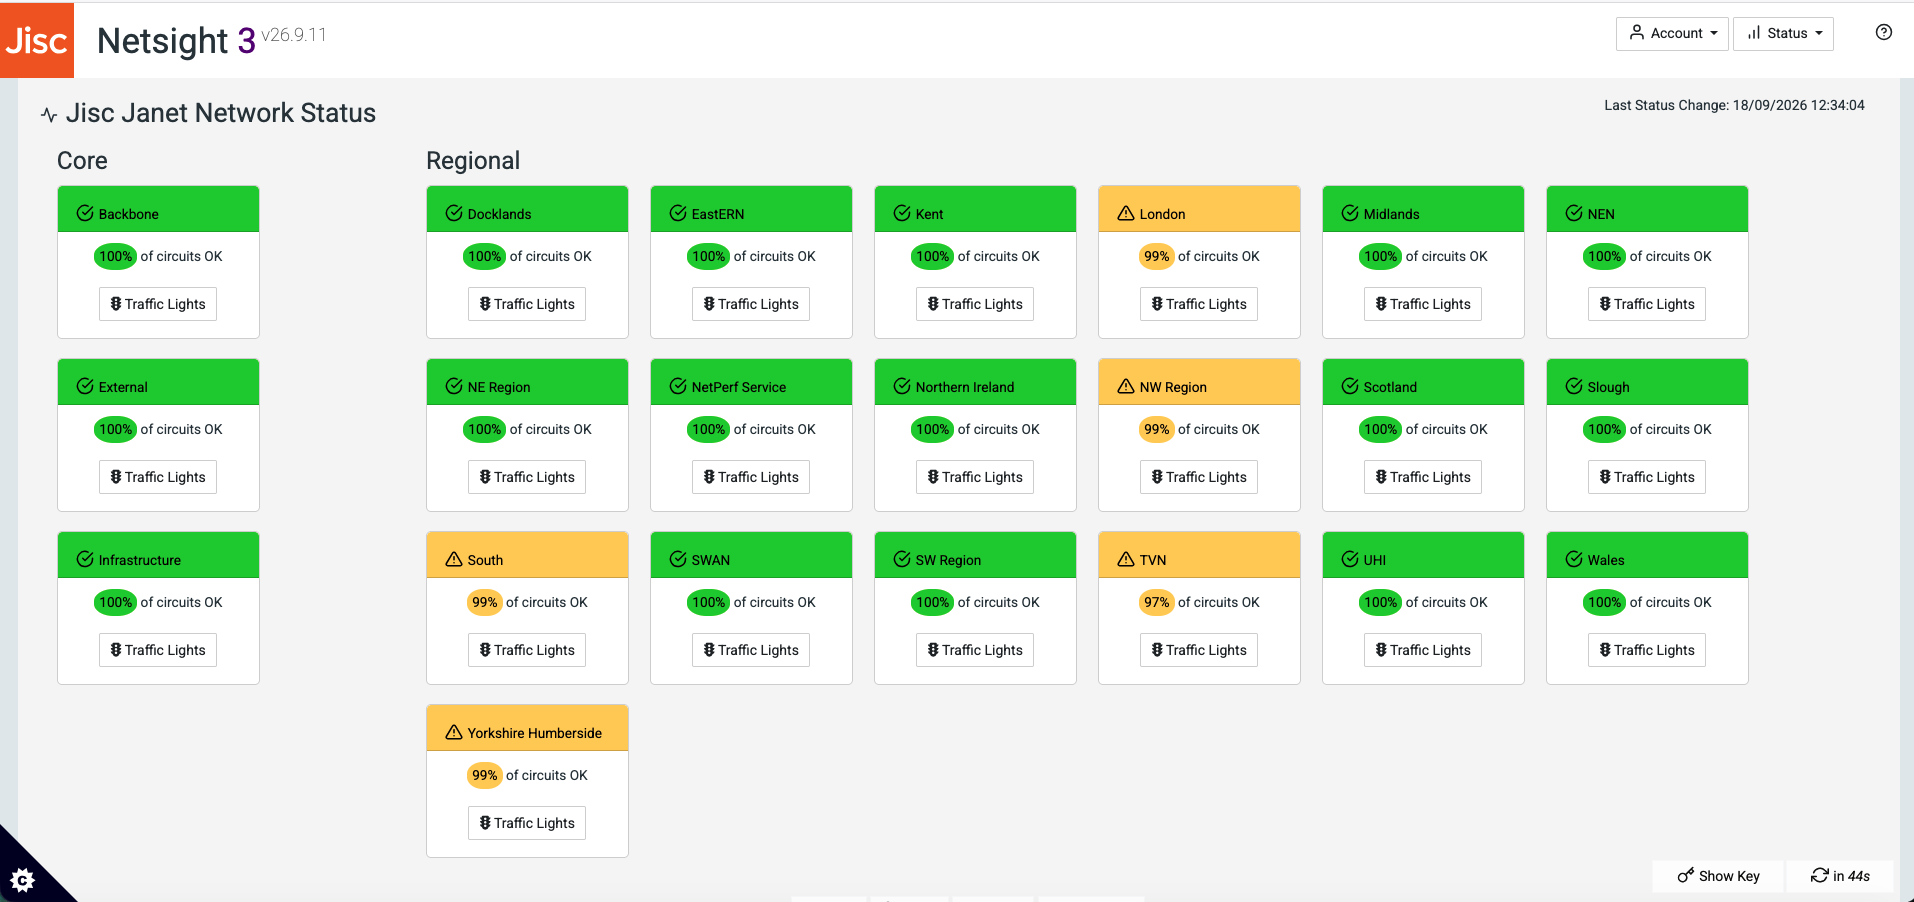Image resolution: width=1914 pixels, height=902 pixels.
Task: View Traffic Lights for EastERN
Action: (751, 304)
